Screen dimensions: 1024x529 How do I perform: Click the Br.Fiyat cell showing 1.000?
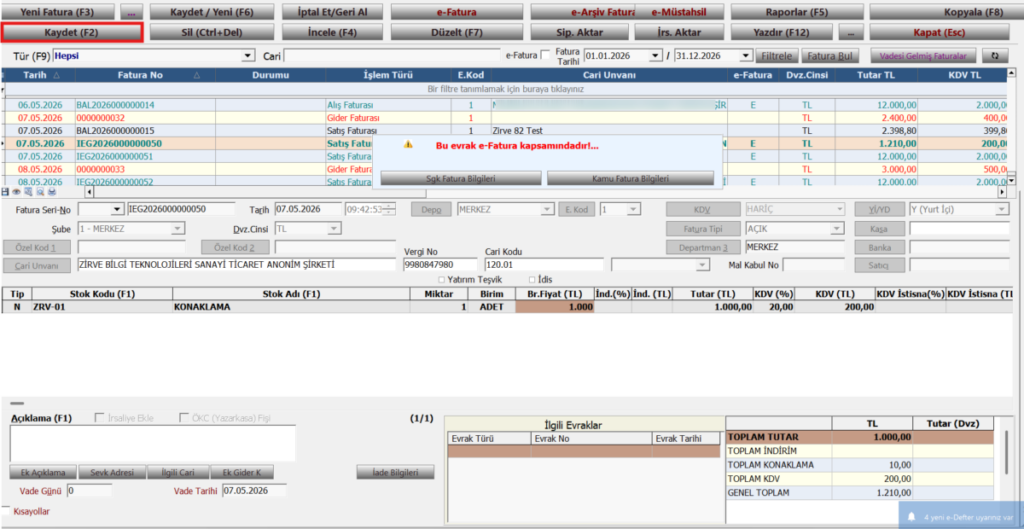pos(554,307)
